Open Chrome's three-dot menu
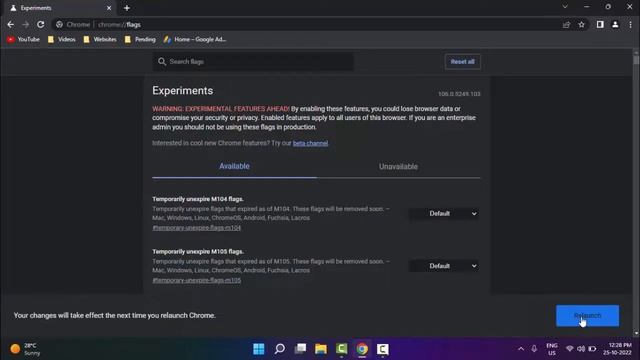Image resolution: width=640 pixels, height=360 pixels. point(630,24)
